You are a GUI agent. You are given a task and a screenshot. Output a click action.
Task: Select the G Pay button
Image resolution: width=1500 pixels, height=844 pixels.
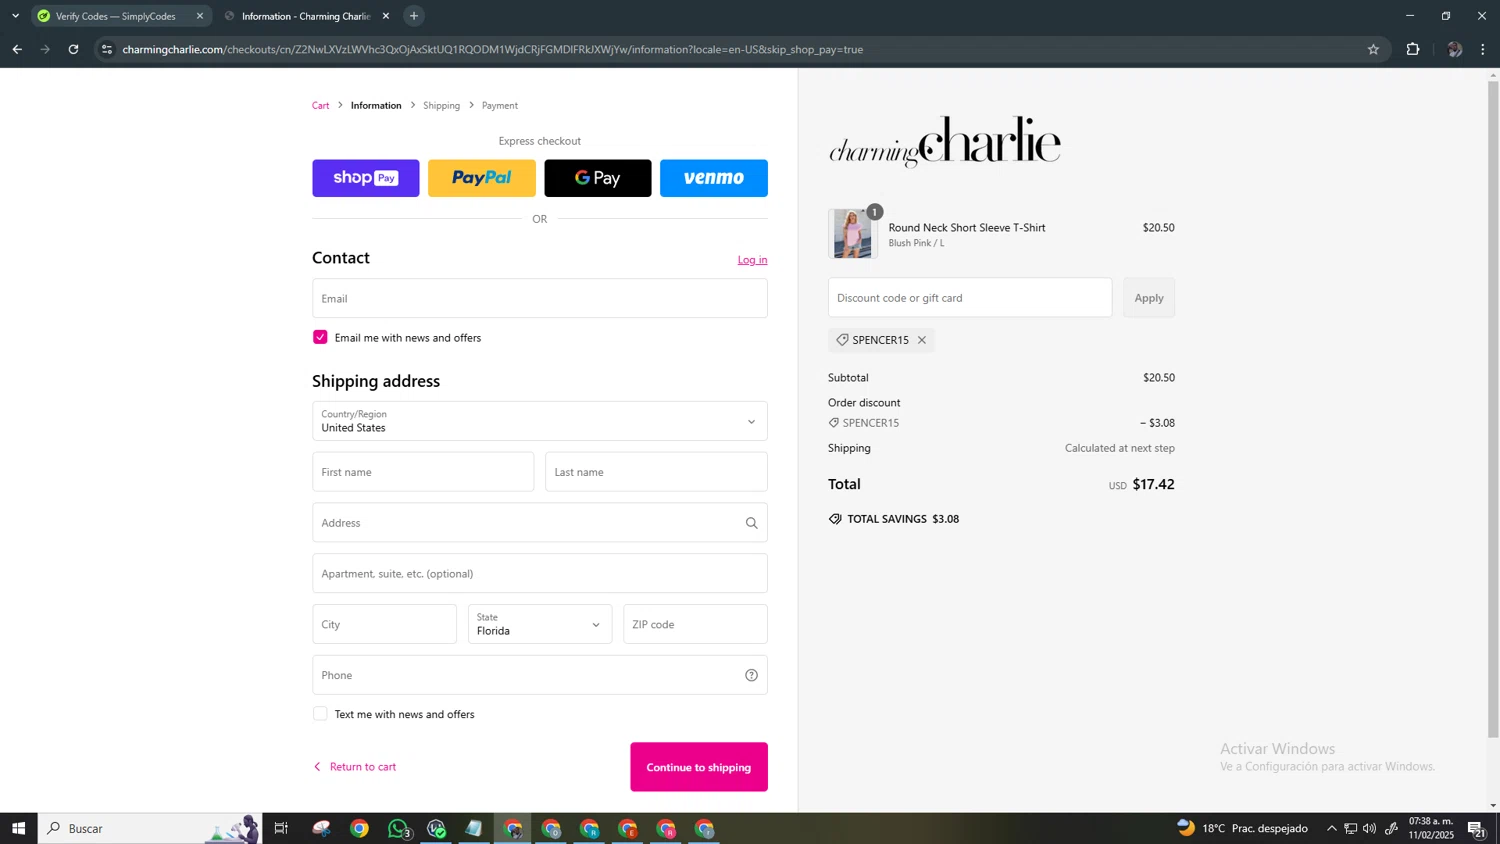(597, 178)
